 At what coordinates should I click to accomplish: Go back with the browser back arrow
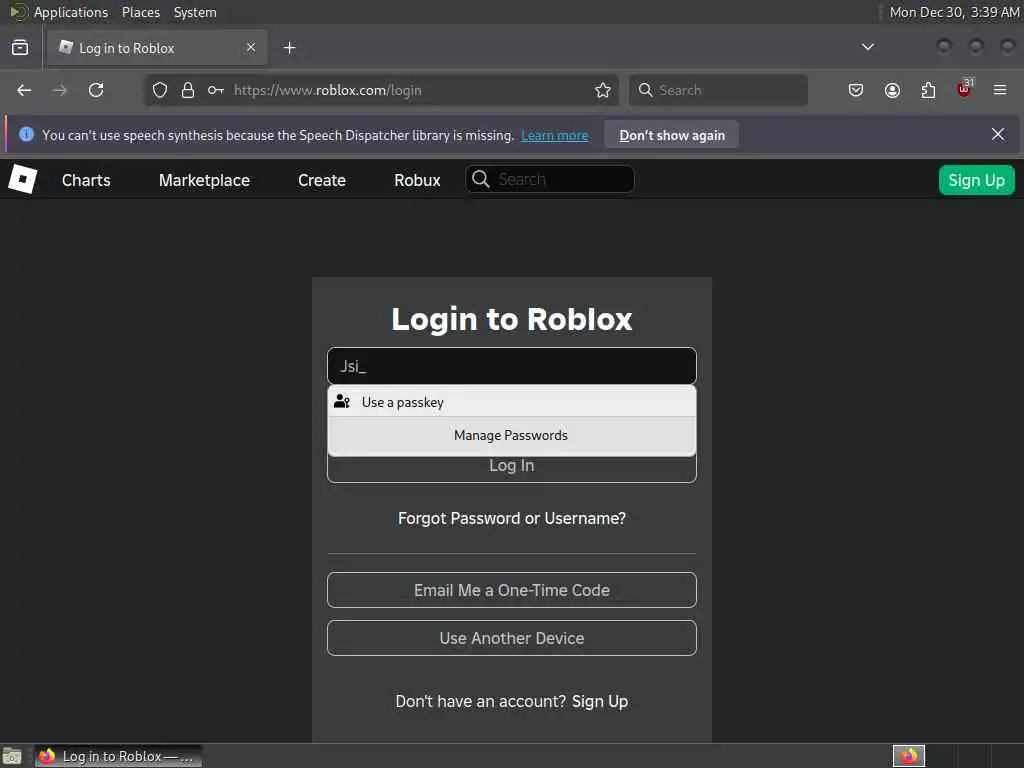(24, 90)
